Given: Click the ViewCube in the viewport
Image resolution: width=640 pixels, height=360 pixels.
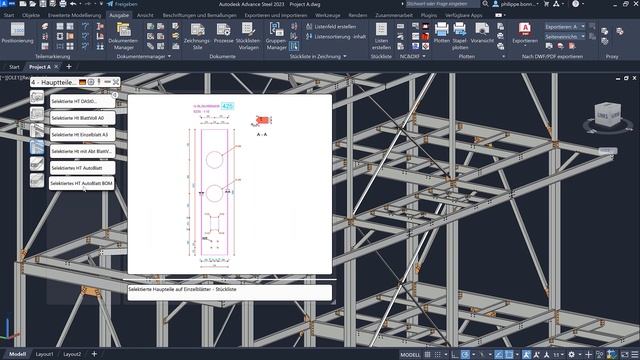Looking at the screenshot, I should (607, 115).
